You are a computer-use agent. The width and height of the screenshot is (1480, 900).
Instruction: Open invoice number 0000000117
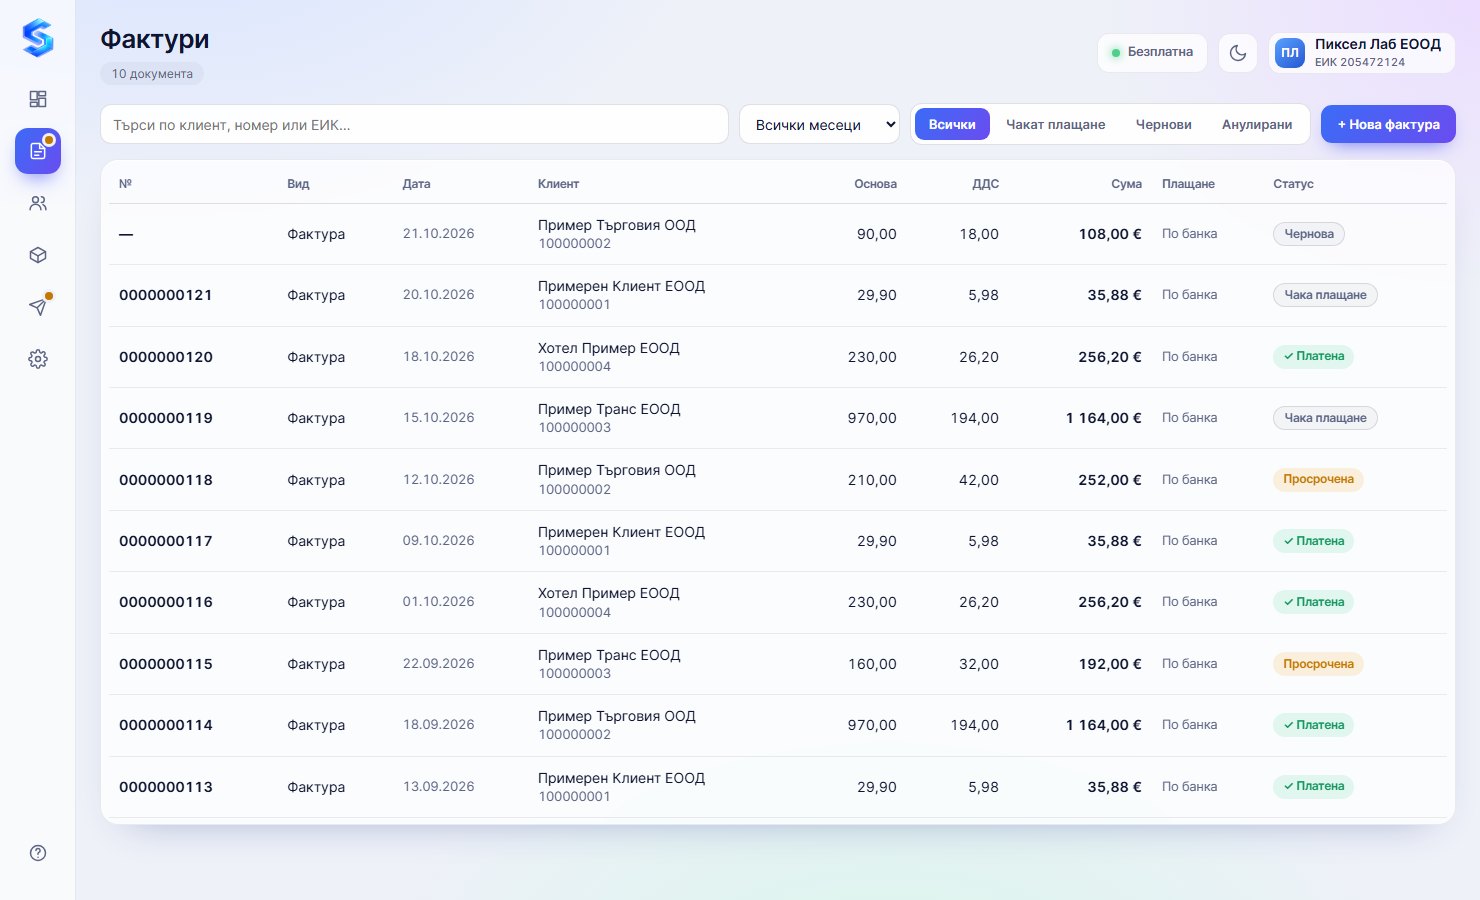pos(166,541)
